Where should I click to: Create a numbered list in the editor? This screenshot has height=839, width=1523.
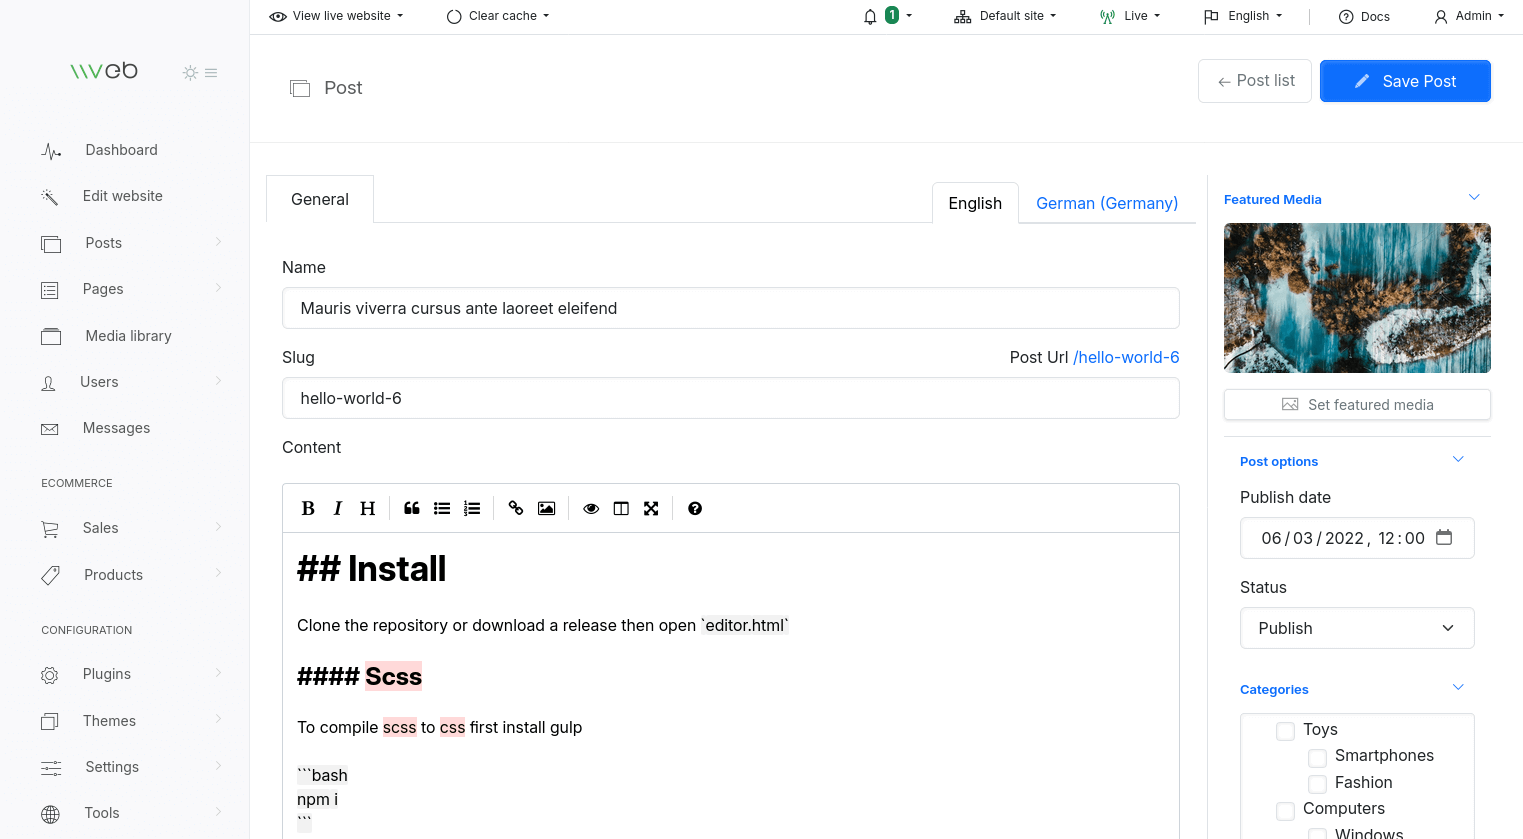tap(472, 509)
